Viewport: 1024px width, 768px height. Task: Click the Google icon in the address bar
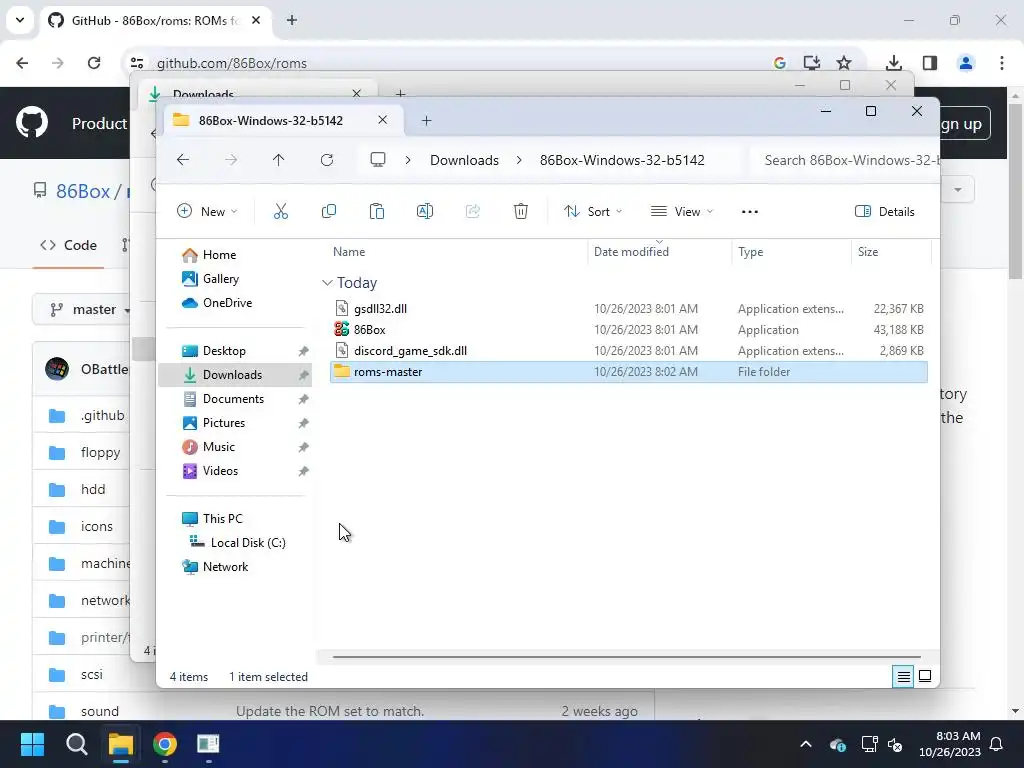coord(779,63)
